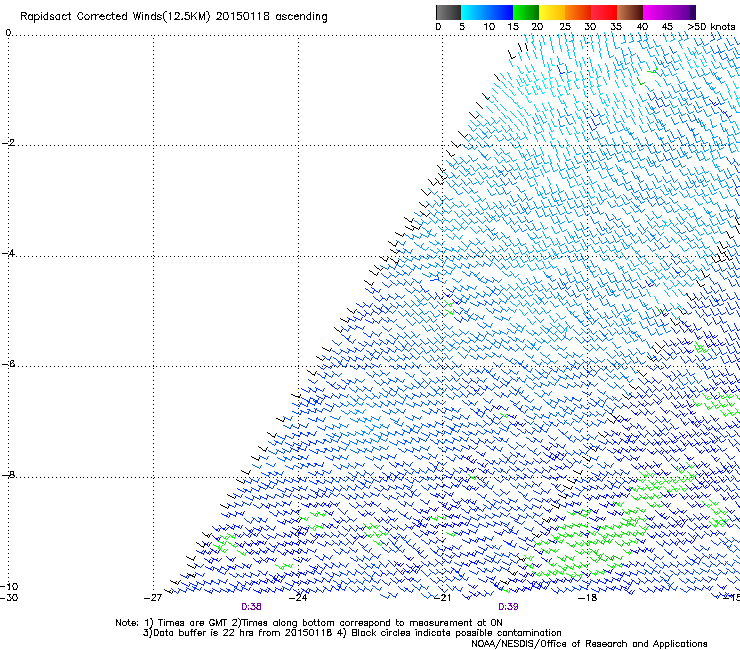The width and height of the screenshot is (740, 650).
Task: Click the blue 10-15 knots color segment
Action: (500, 12)
